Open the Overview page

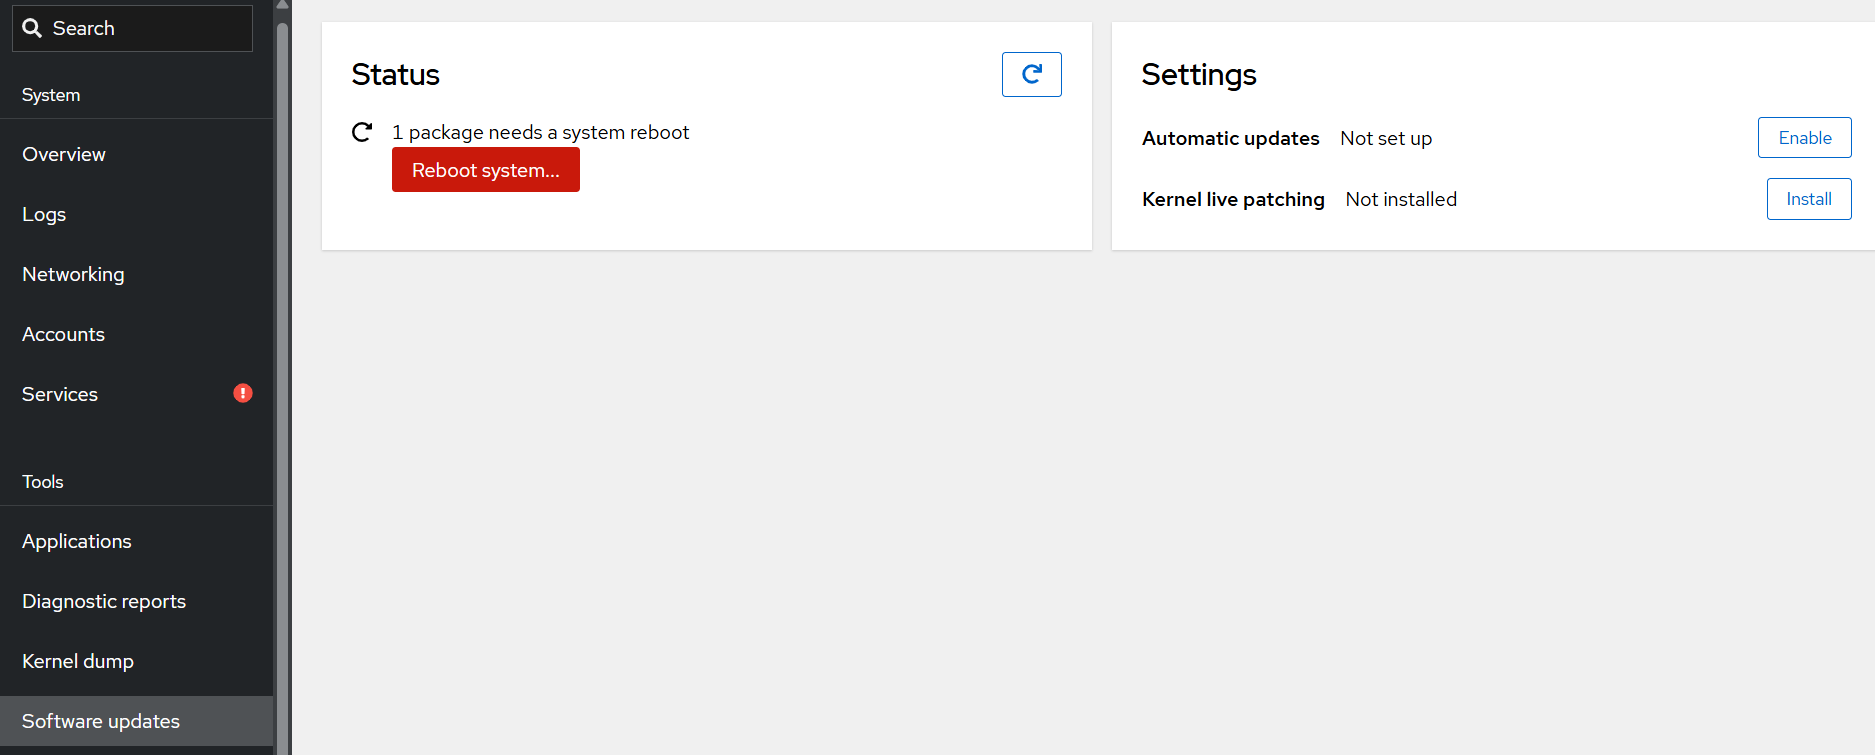tap(64, 154)
